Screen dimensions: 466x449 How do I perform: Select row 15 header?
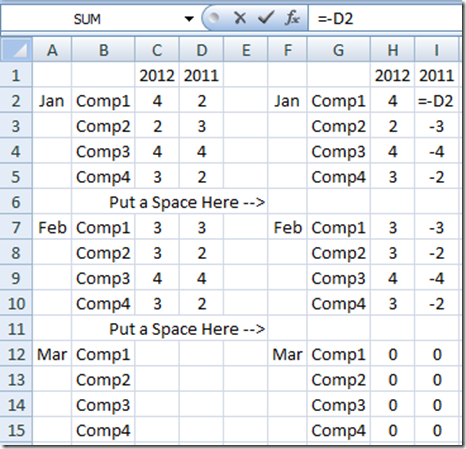tap(16, 430)
